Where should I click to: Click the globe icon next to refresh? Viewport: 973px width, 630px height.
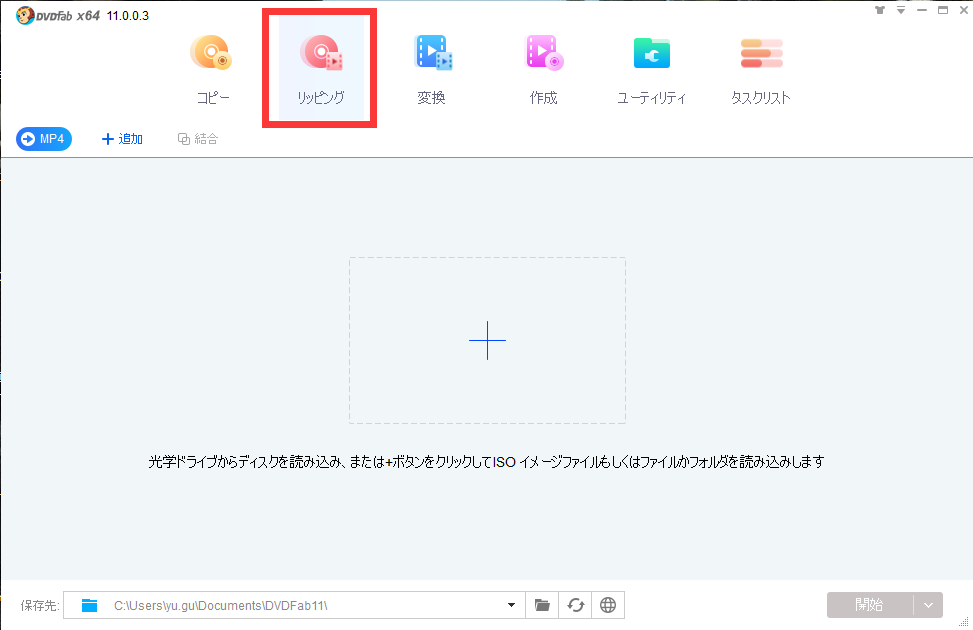tap(608, 605)
